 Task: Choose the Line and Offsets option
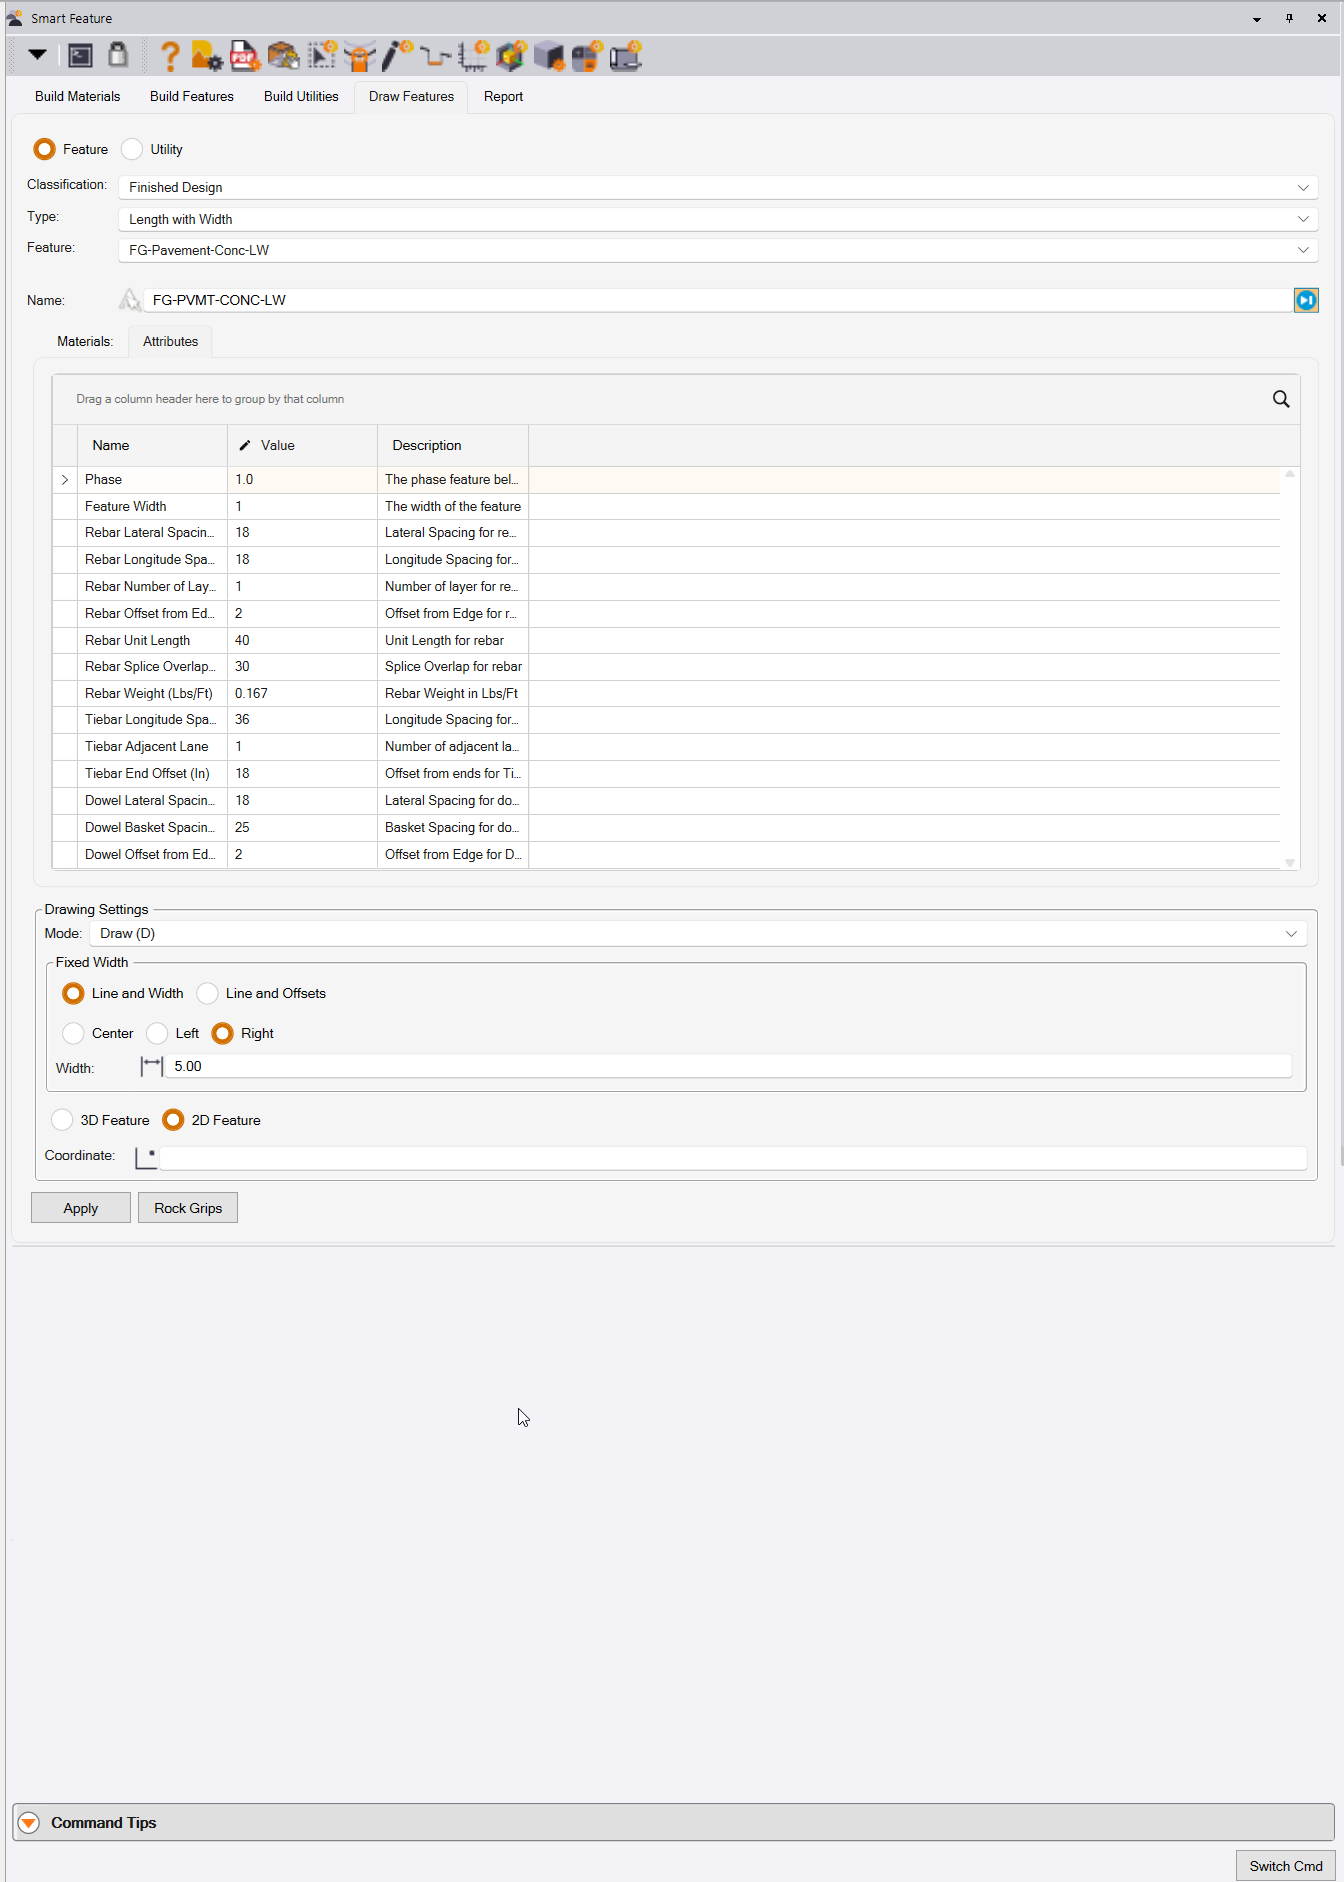(x=208, y=993)
